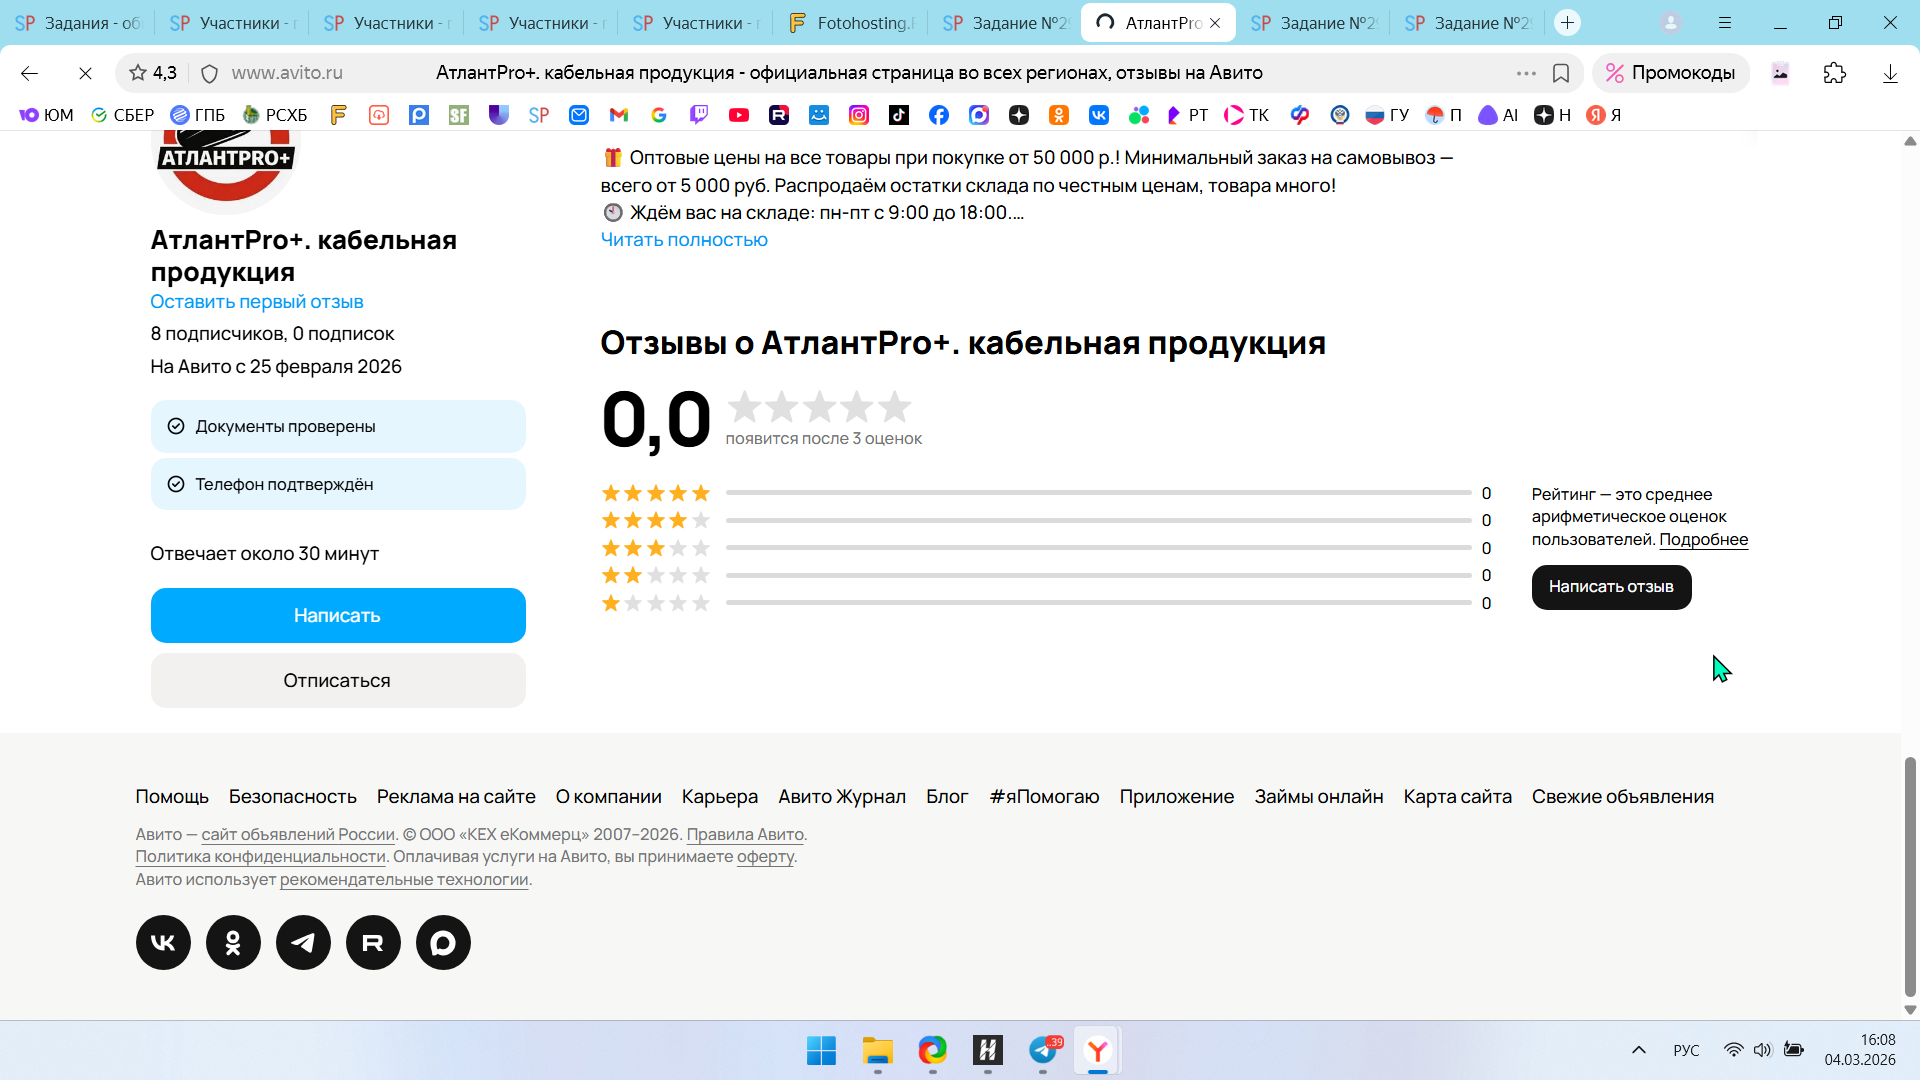Open YouTube bookmark in the bookmarks bar
The image size is (1920, 1080).
tap(739, 115)
